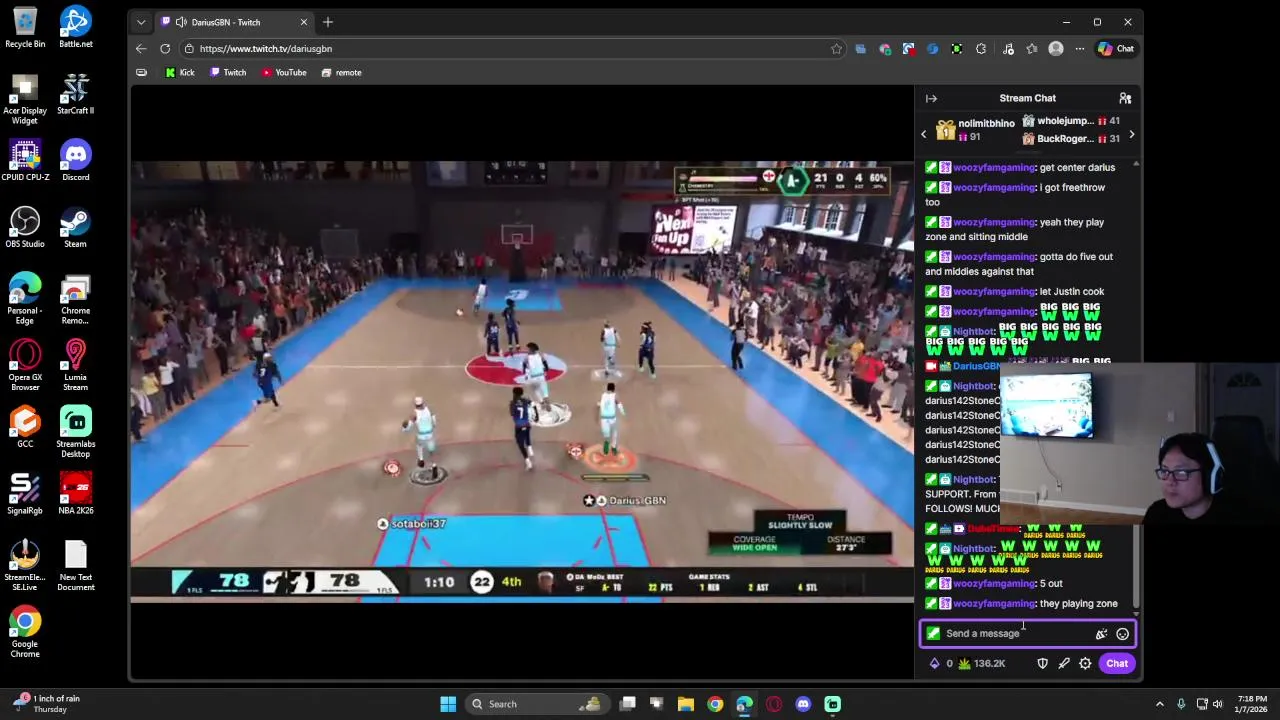Open the chat identity sword badge
The width and height of the screenshot is (1280, 720).
click(x=933, y=633)
